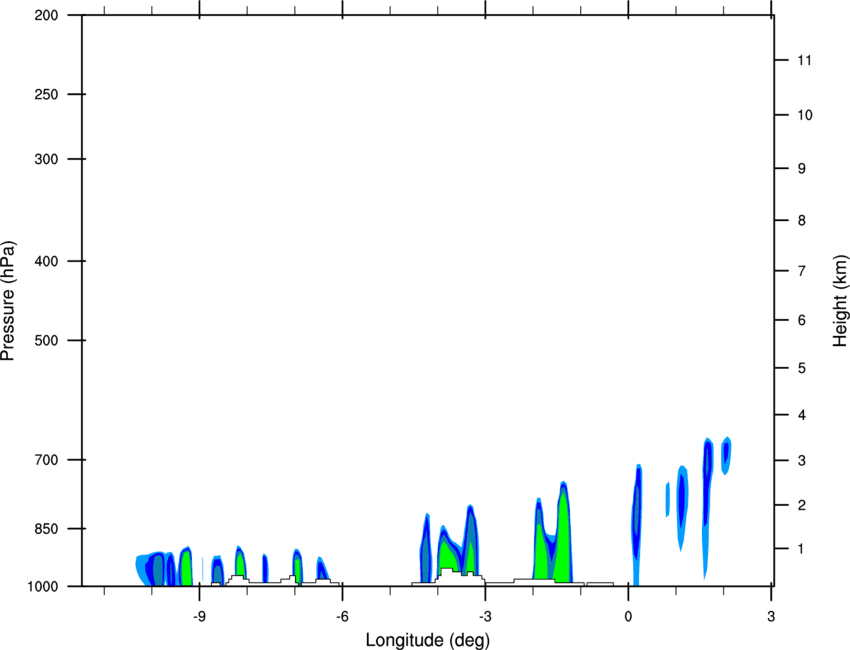Screen dimensions: 850x650
Task: Click the 850 pressure tick label
Action: 46,528
